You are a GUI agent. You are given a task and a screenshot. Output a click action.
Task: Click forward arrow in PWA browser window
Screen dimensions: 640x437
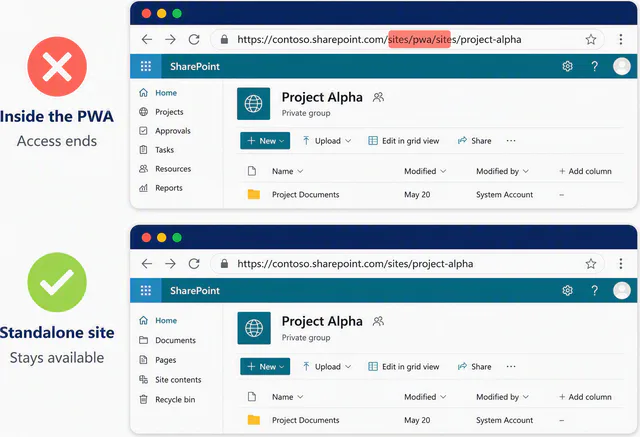(x=171, y=40)
